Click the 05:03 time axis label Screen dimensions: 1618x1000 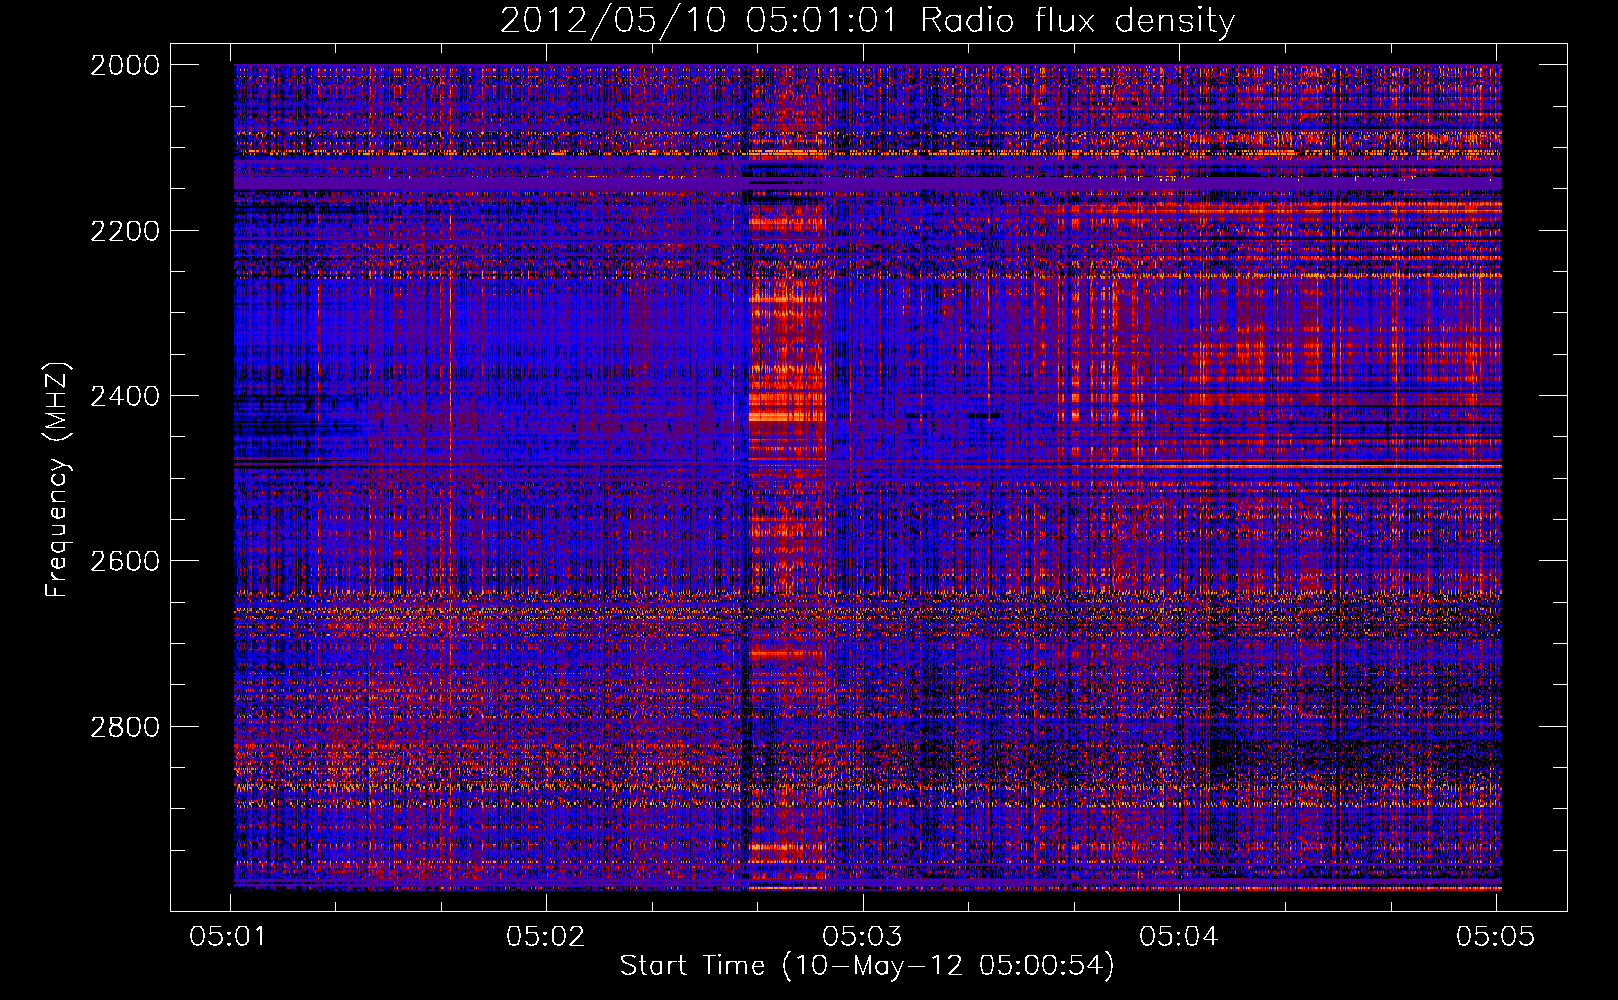coord(862,936)
